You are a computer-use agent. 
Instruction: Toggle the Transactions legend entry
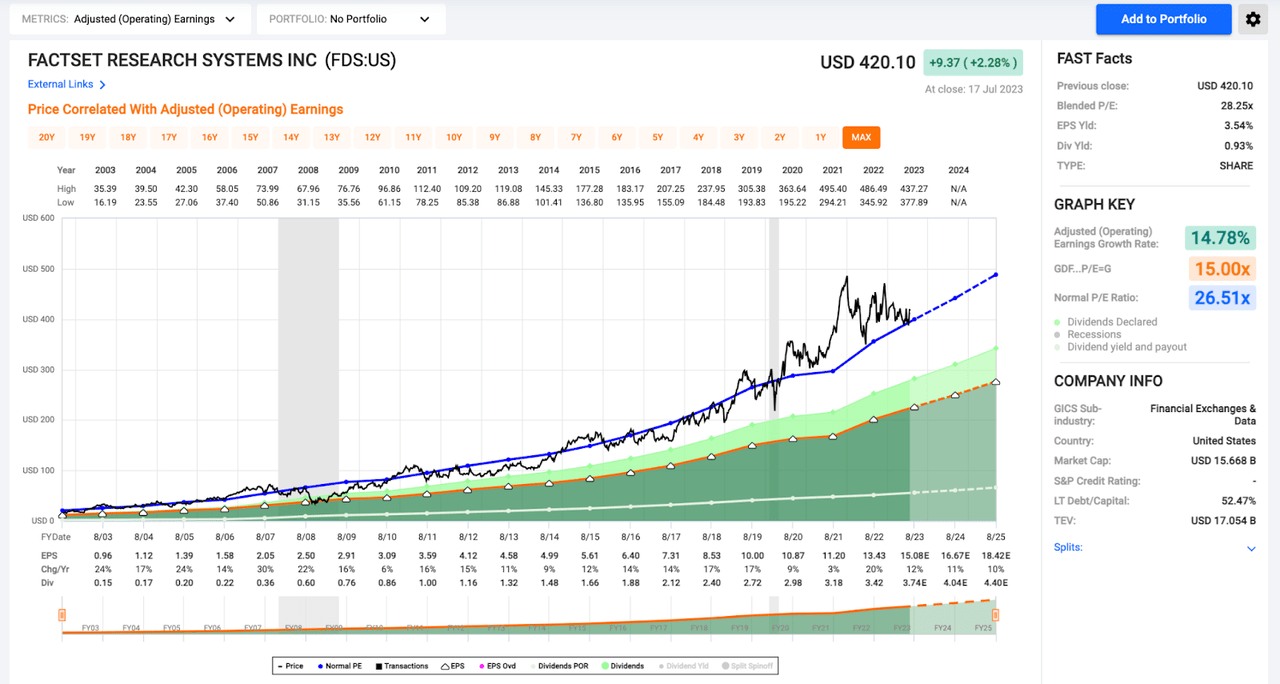click(x=404, y=665)
